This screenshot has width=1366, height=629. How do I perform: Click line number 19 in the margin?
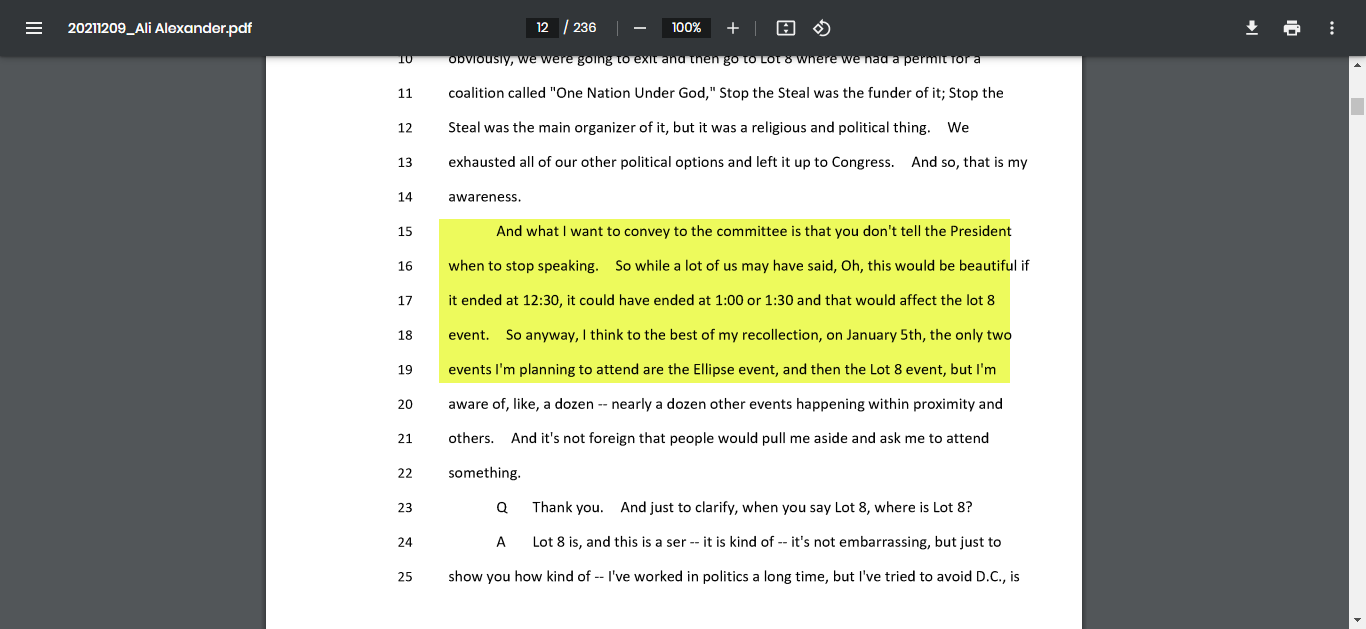[x=405, y=369]
